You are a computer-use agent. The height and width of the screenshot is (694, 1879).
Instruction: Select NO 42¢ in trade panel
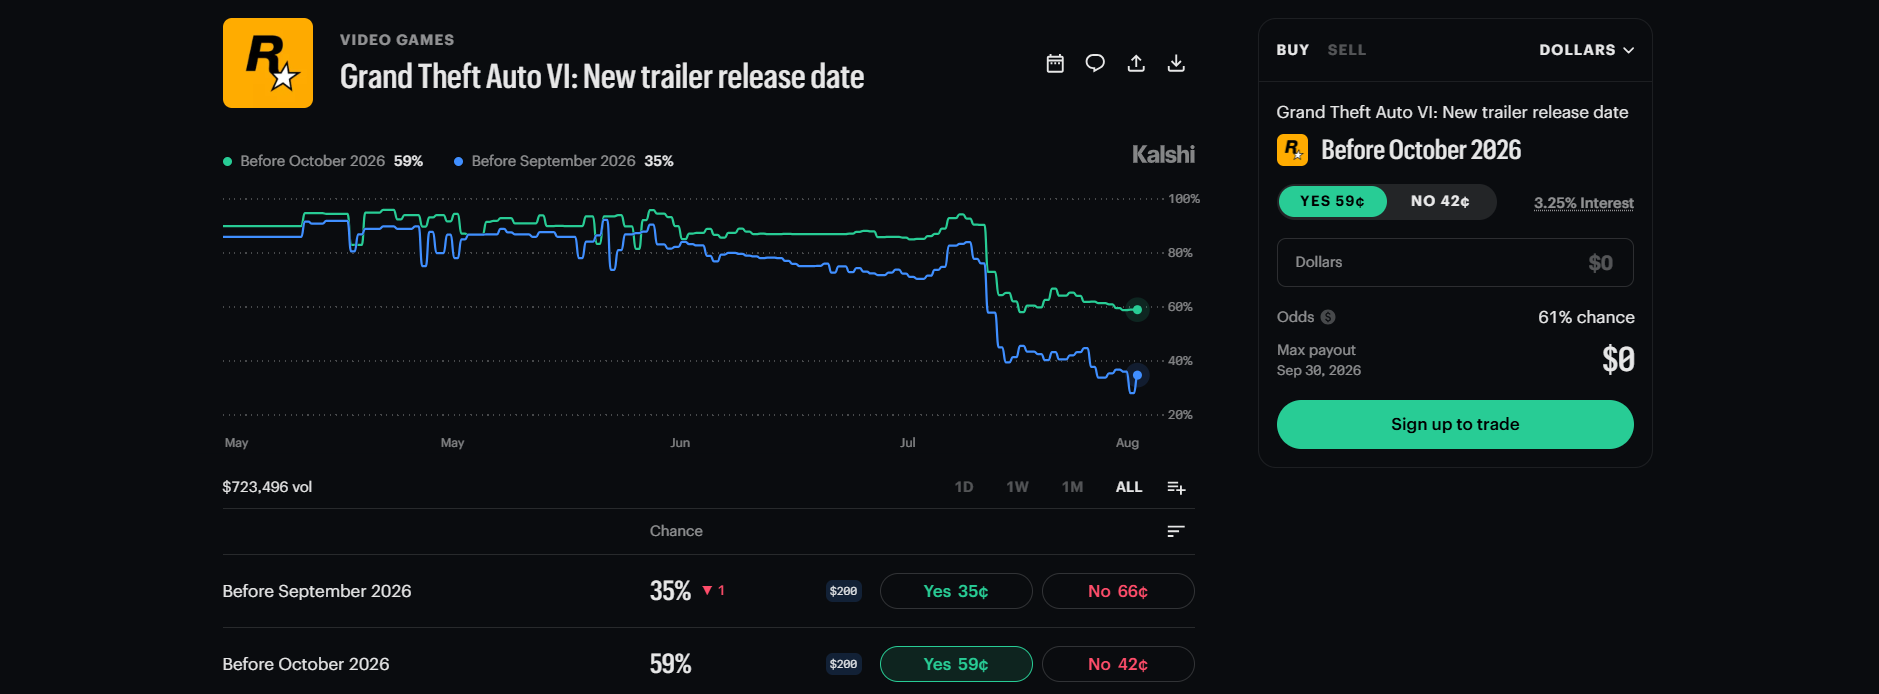(x=1440, y=201)
